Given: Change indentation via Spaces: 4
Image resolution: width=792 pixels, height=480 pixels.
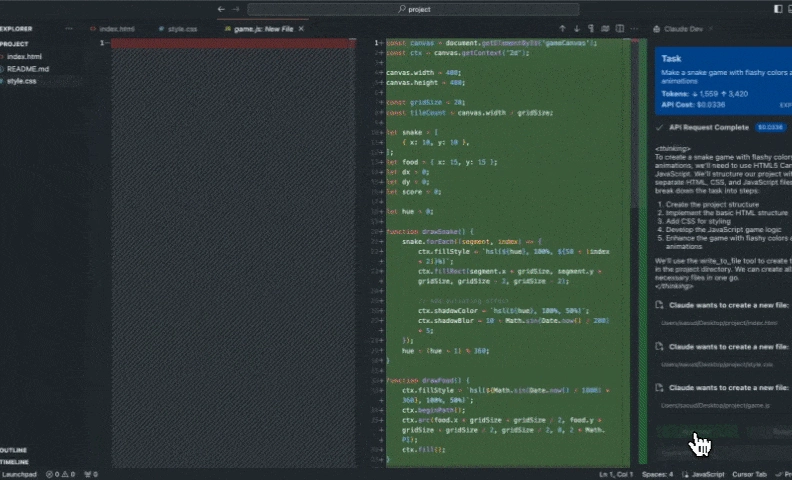Looking at the screenshot, I should tap(656, 473).
